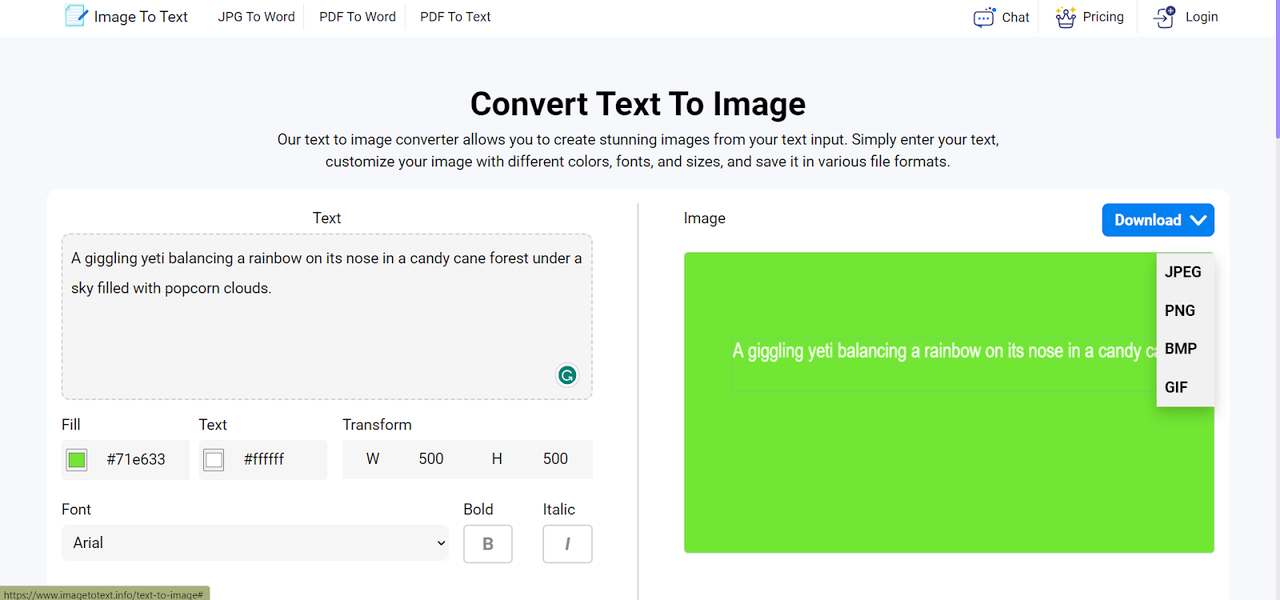Open PDF To Word page
Viewport: 1280px width, 600px height.
pos(358,17)
